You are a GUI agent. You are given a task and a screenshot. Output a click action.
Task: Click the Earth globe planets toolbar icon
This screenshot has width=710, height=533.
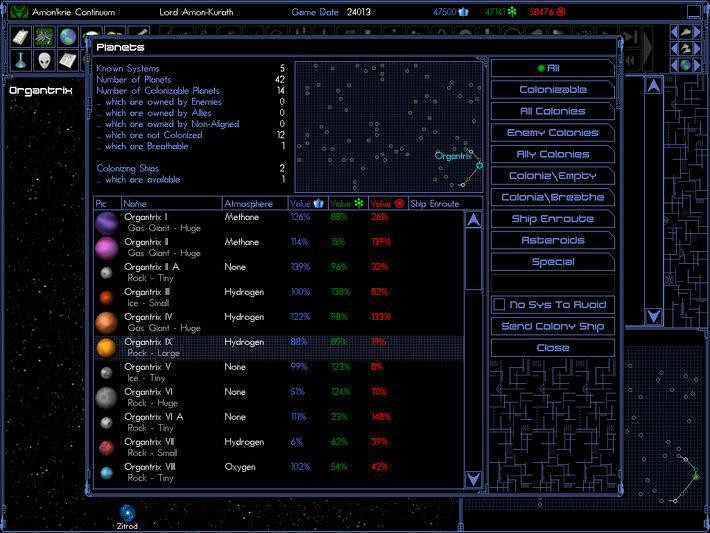[x=68, y=37]
